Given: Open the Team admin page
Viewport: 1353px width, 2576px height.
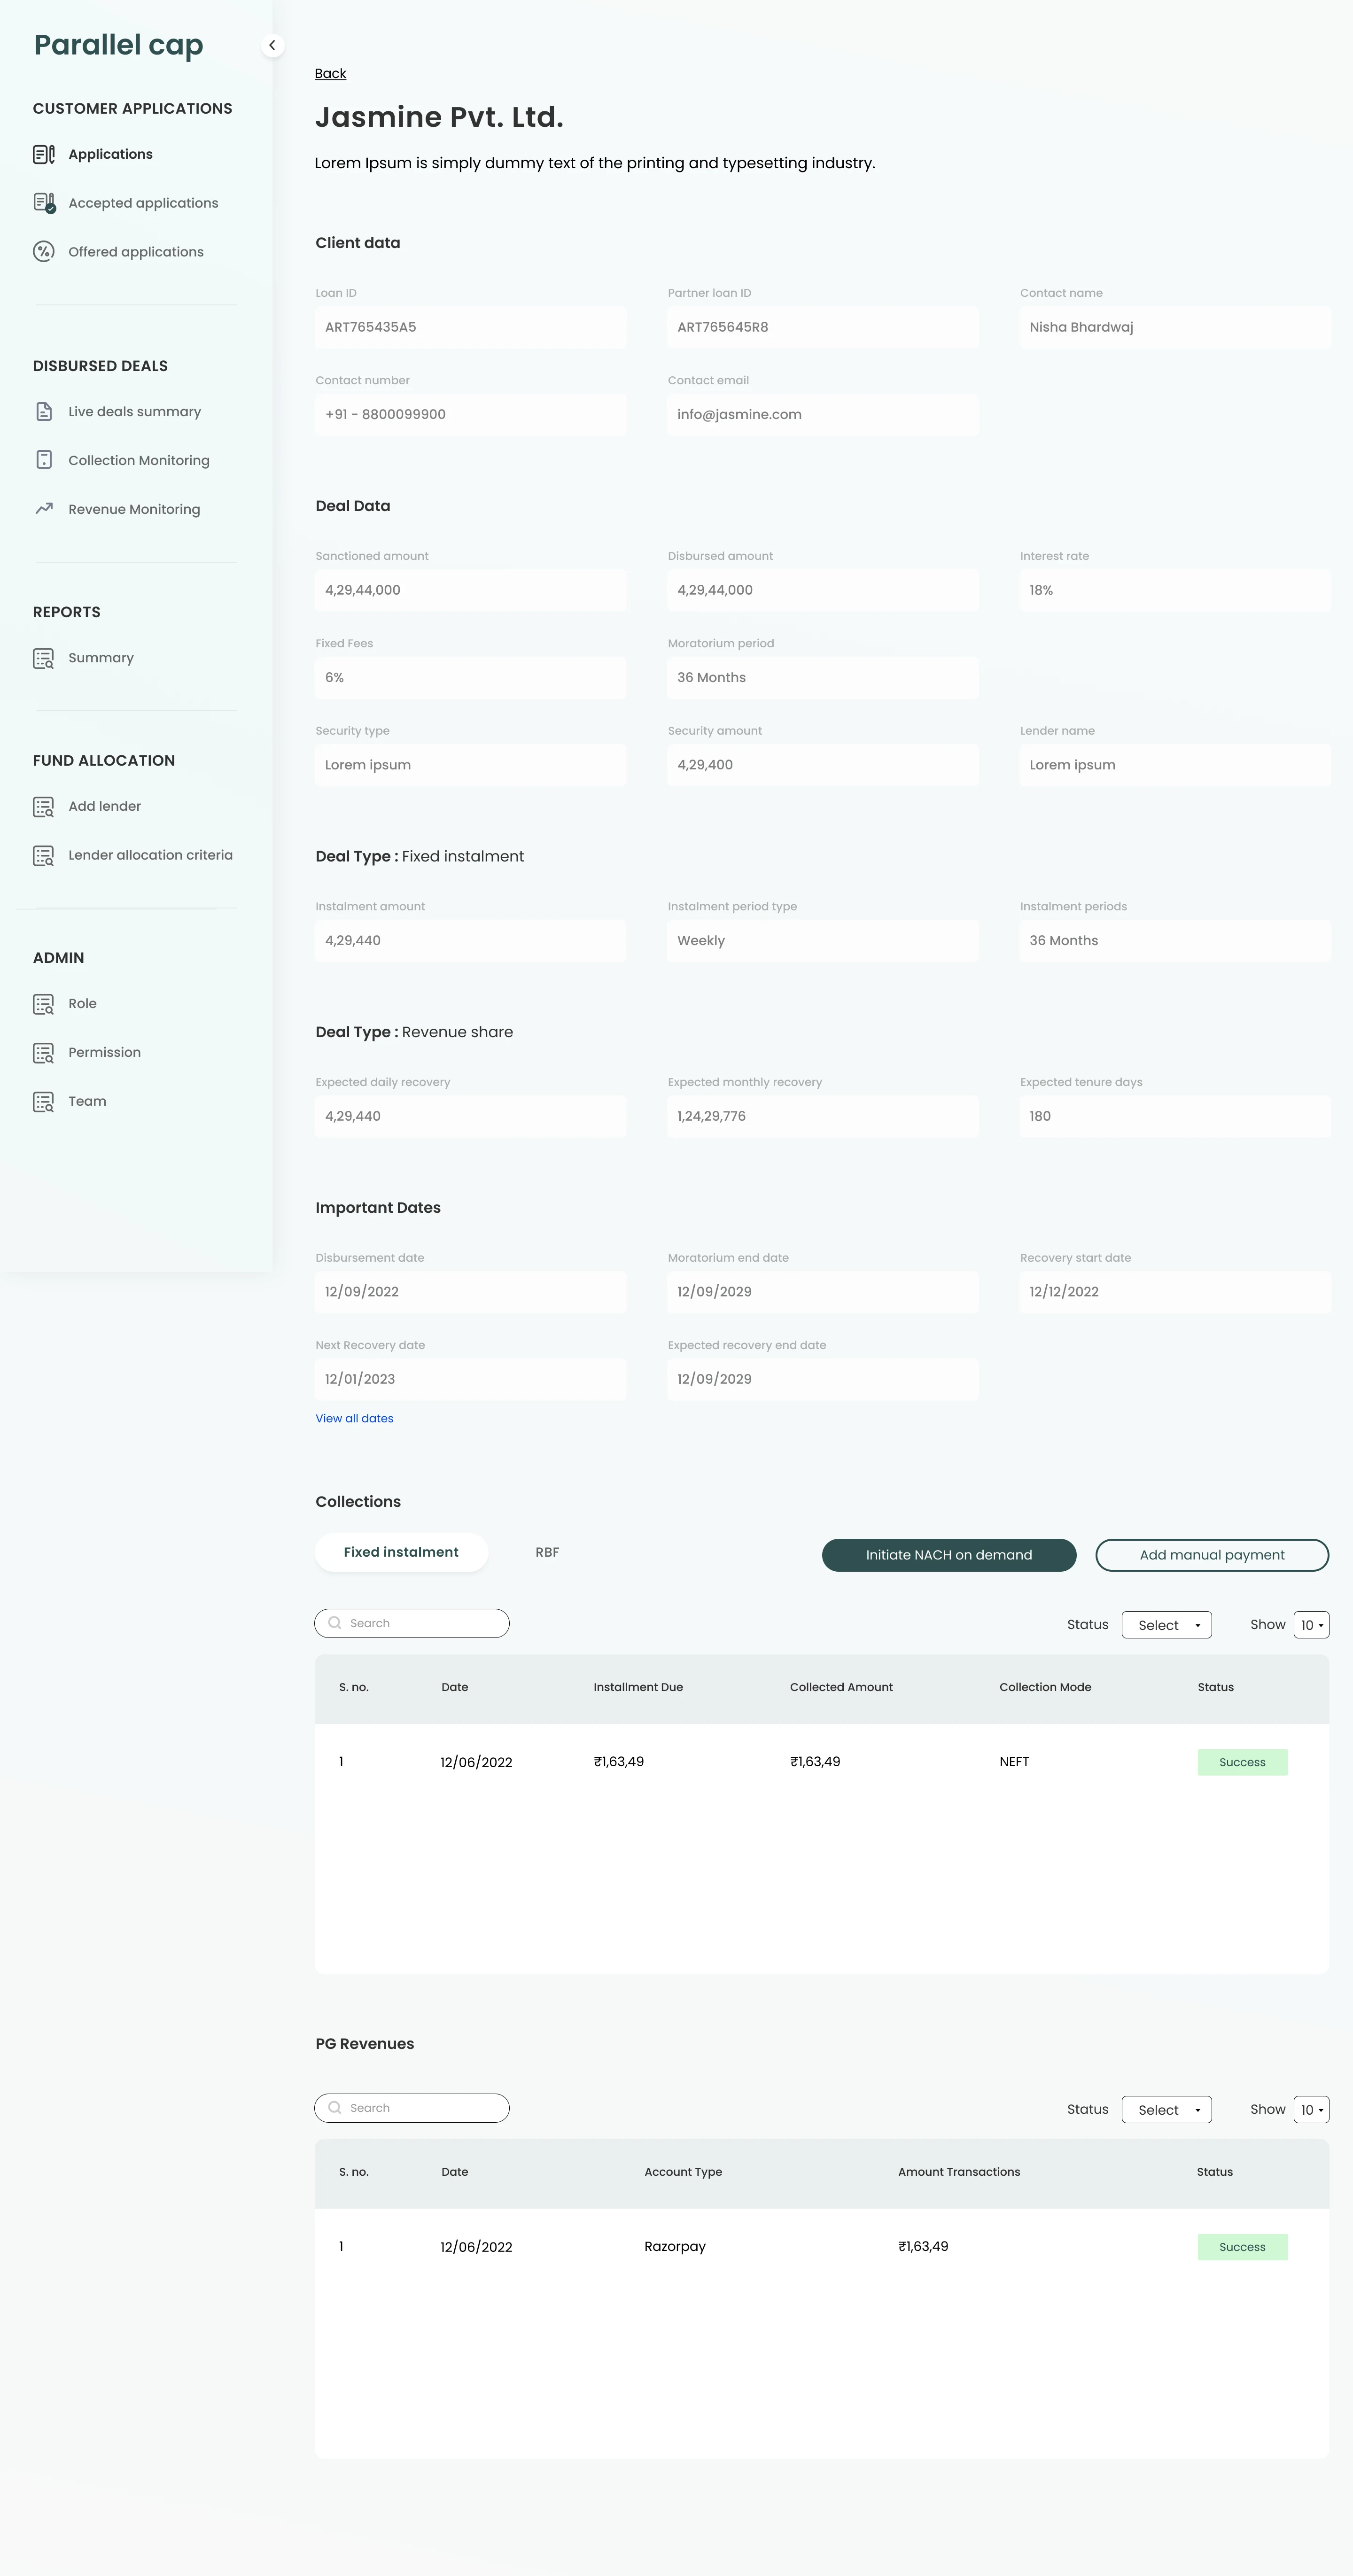Looking at the screenshot, I should (x=87, y=1101).
